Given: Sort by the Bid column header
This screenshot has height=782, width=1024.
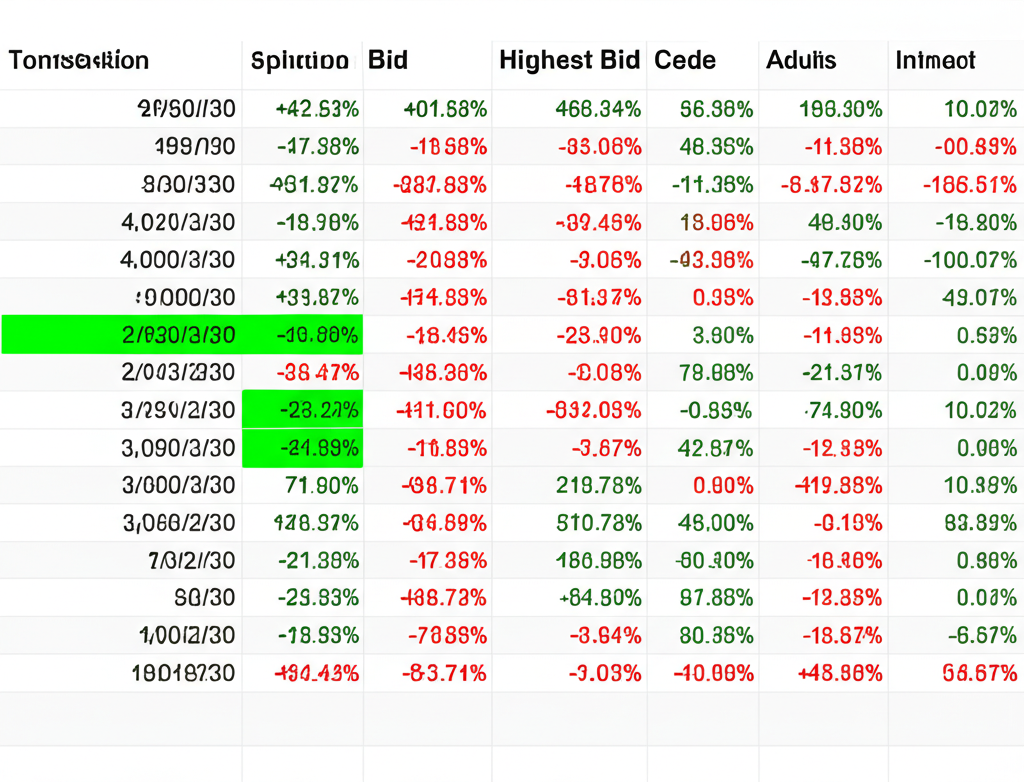Looking at the screenshot, I should click(x=388, y=60).
